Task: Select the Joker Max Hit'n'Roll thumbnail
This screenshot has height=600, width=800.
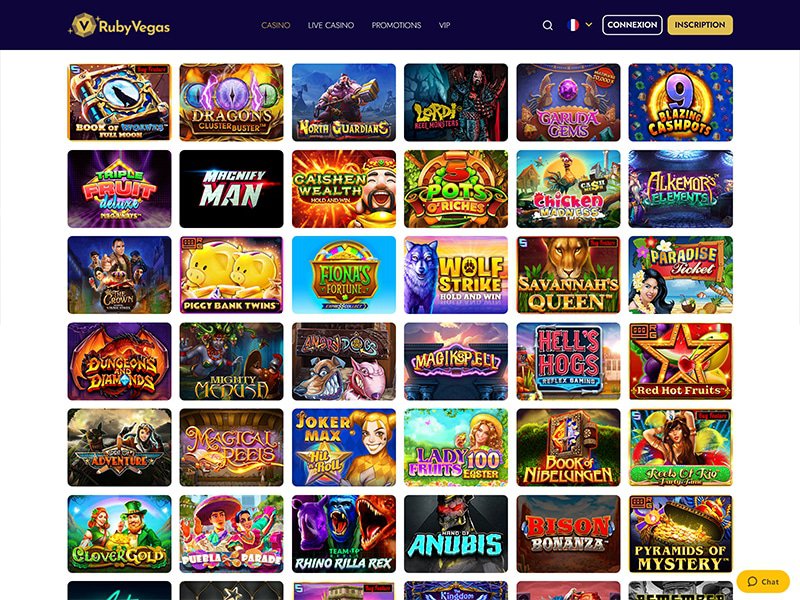Action: click(x=343, y=447)
